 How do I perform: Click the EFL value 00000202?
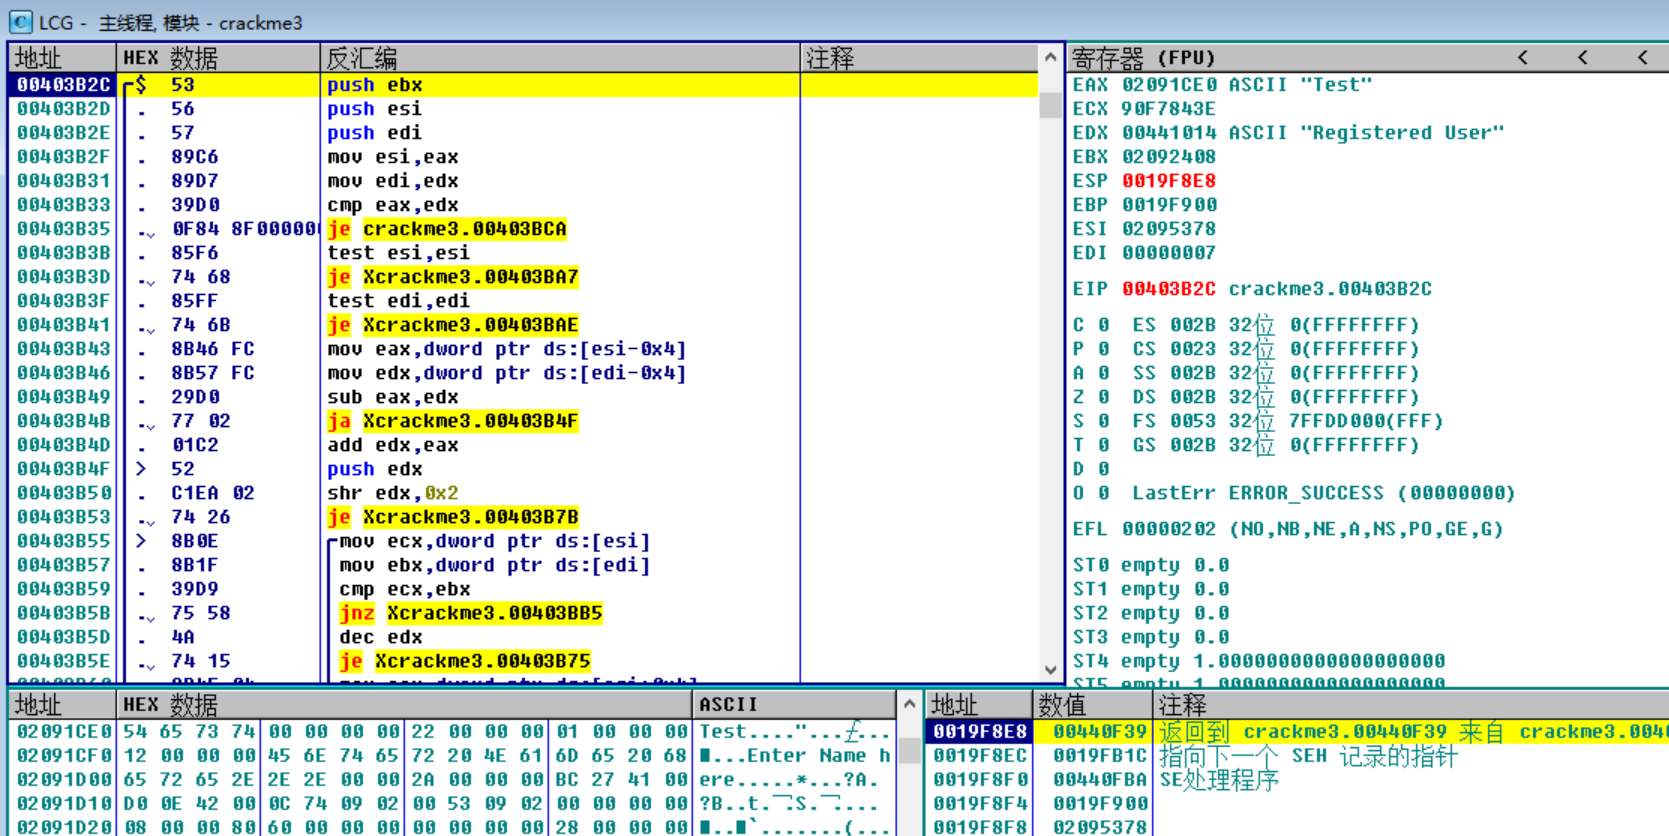click(1169, 529)
